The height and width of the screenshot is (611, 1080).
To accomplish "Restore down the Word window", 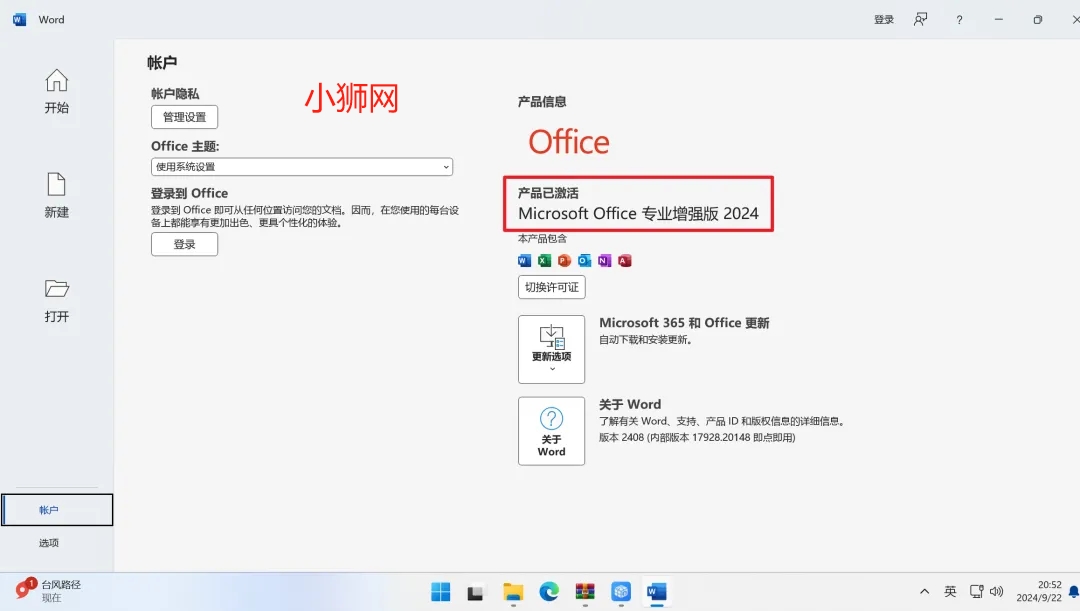I will (1038, 20).
